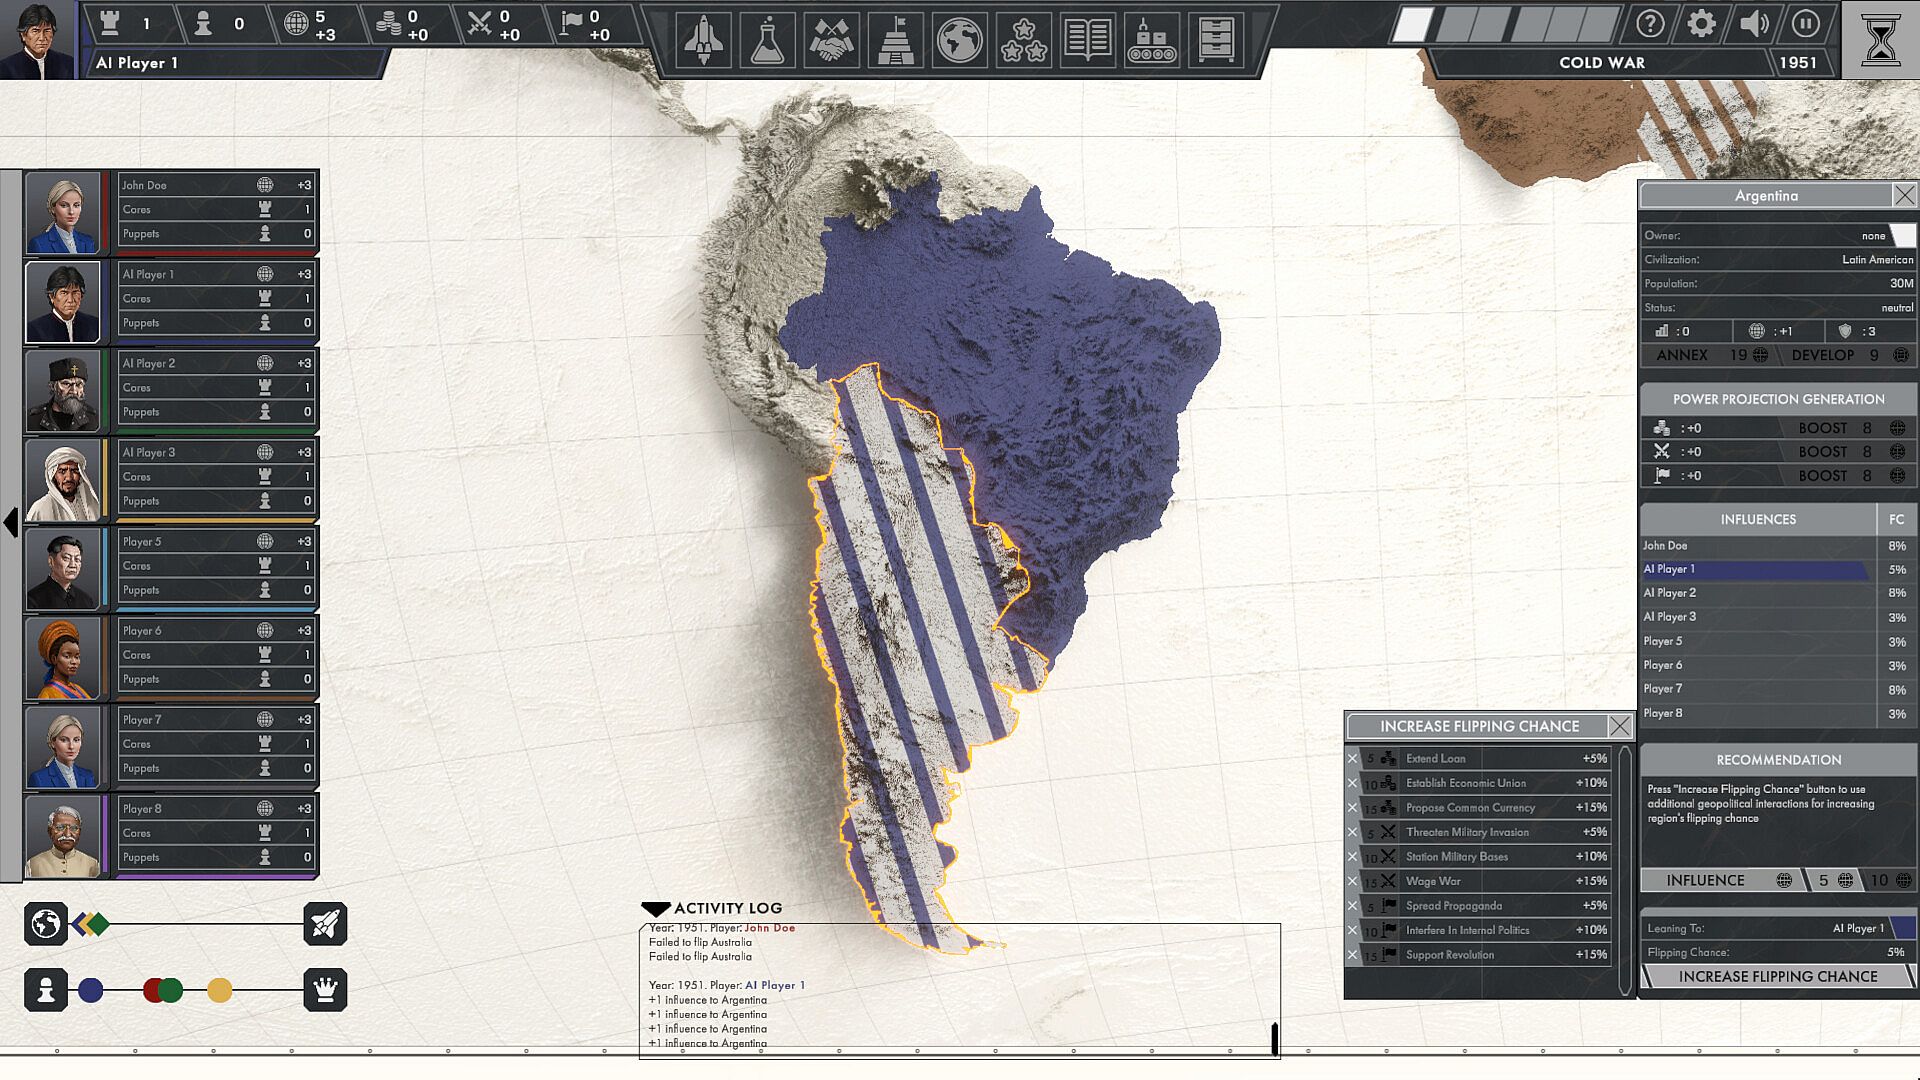Open the diplomacy handshake menu
Viewport: 1920px width, 1080px height.
[x=831, y=41]
